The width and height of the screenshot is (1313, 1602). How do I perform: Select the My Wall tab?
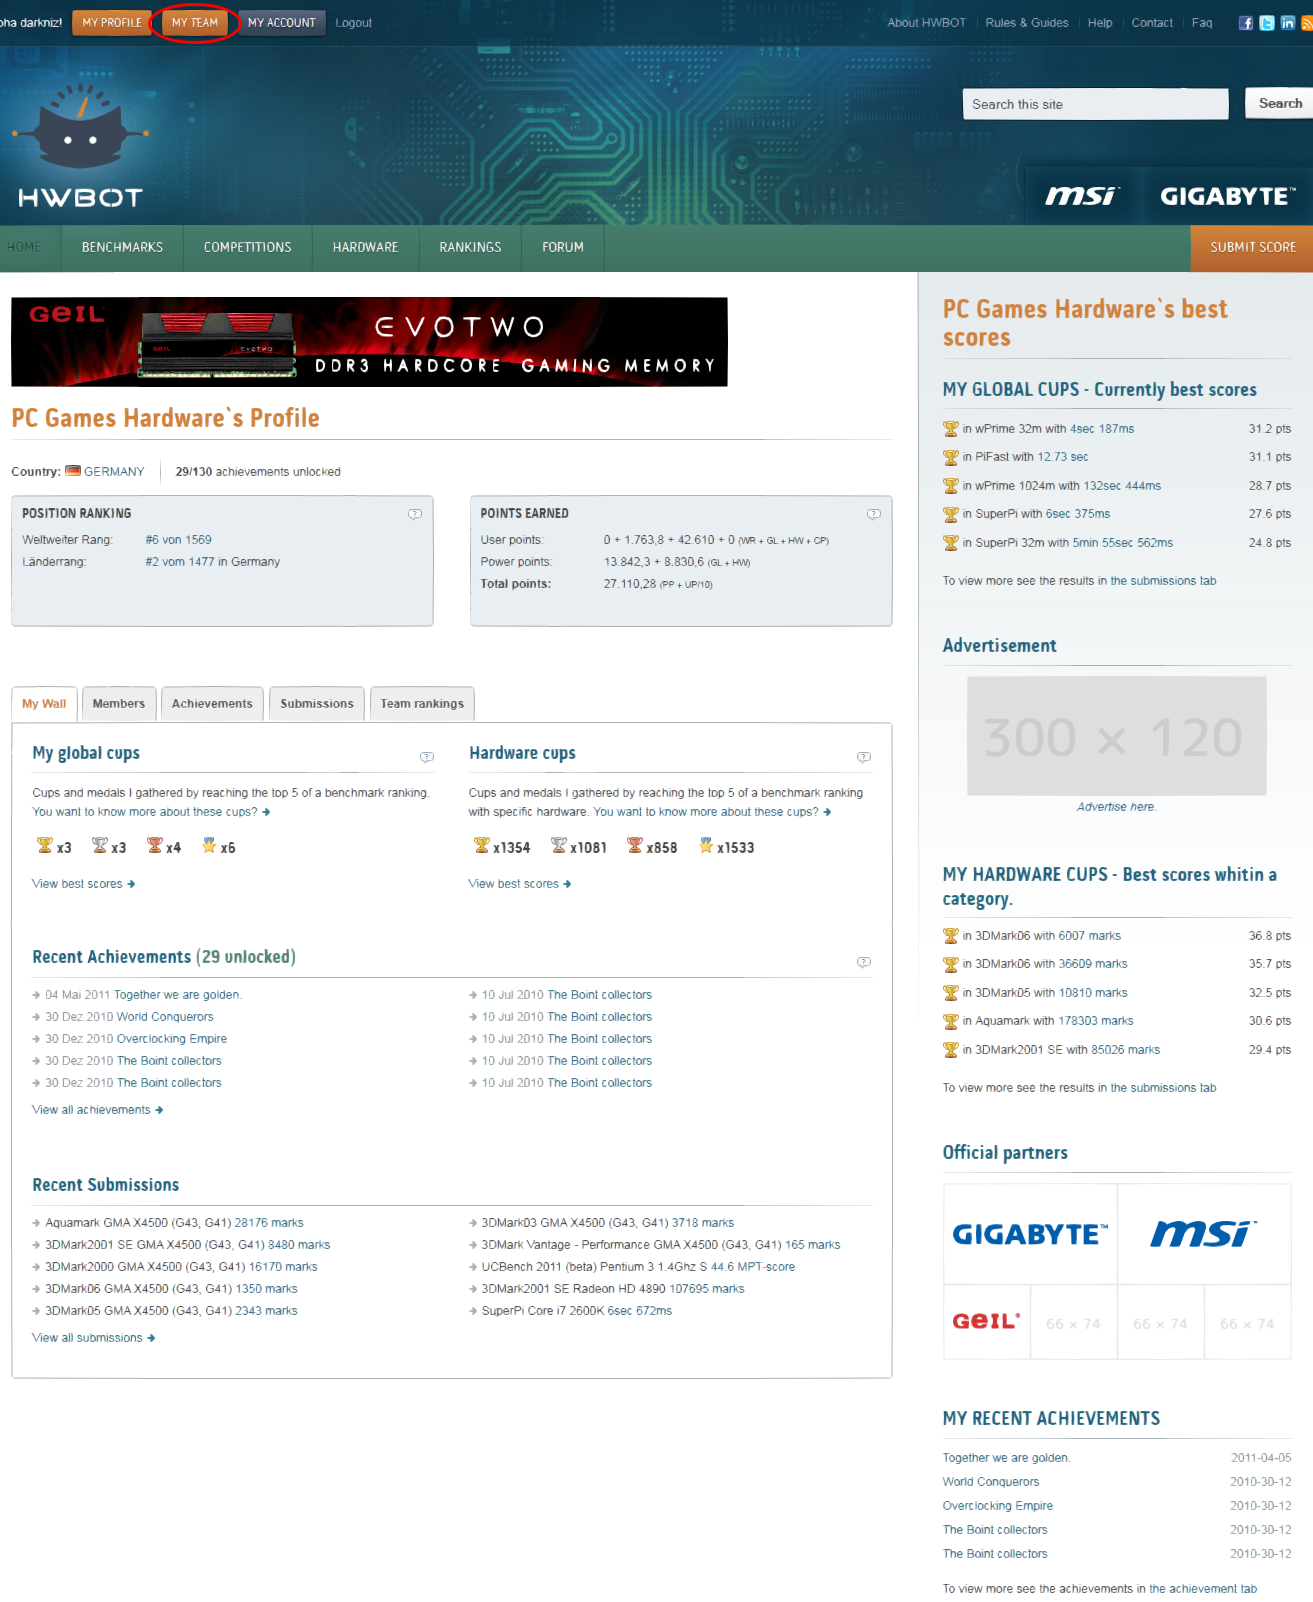(44, 704)
